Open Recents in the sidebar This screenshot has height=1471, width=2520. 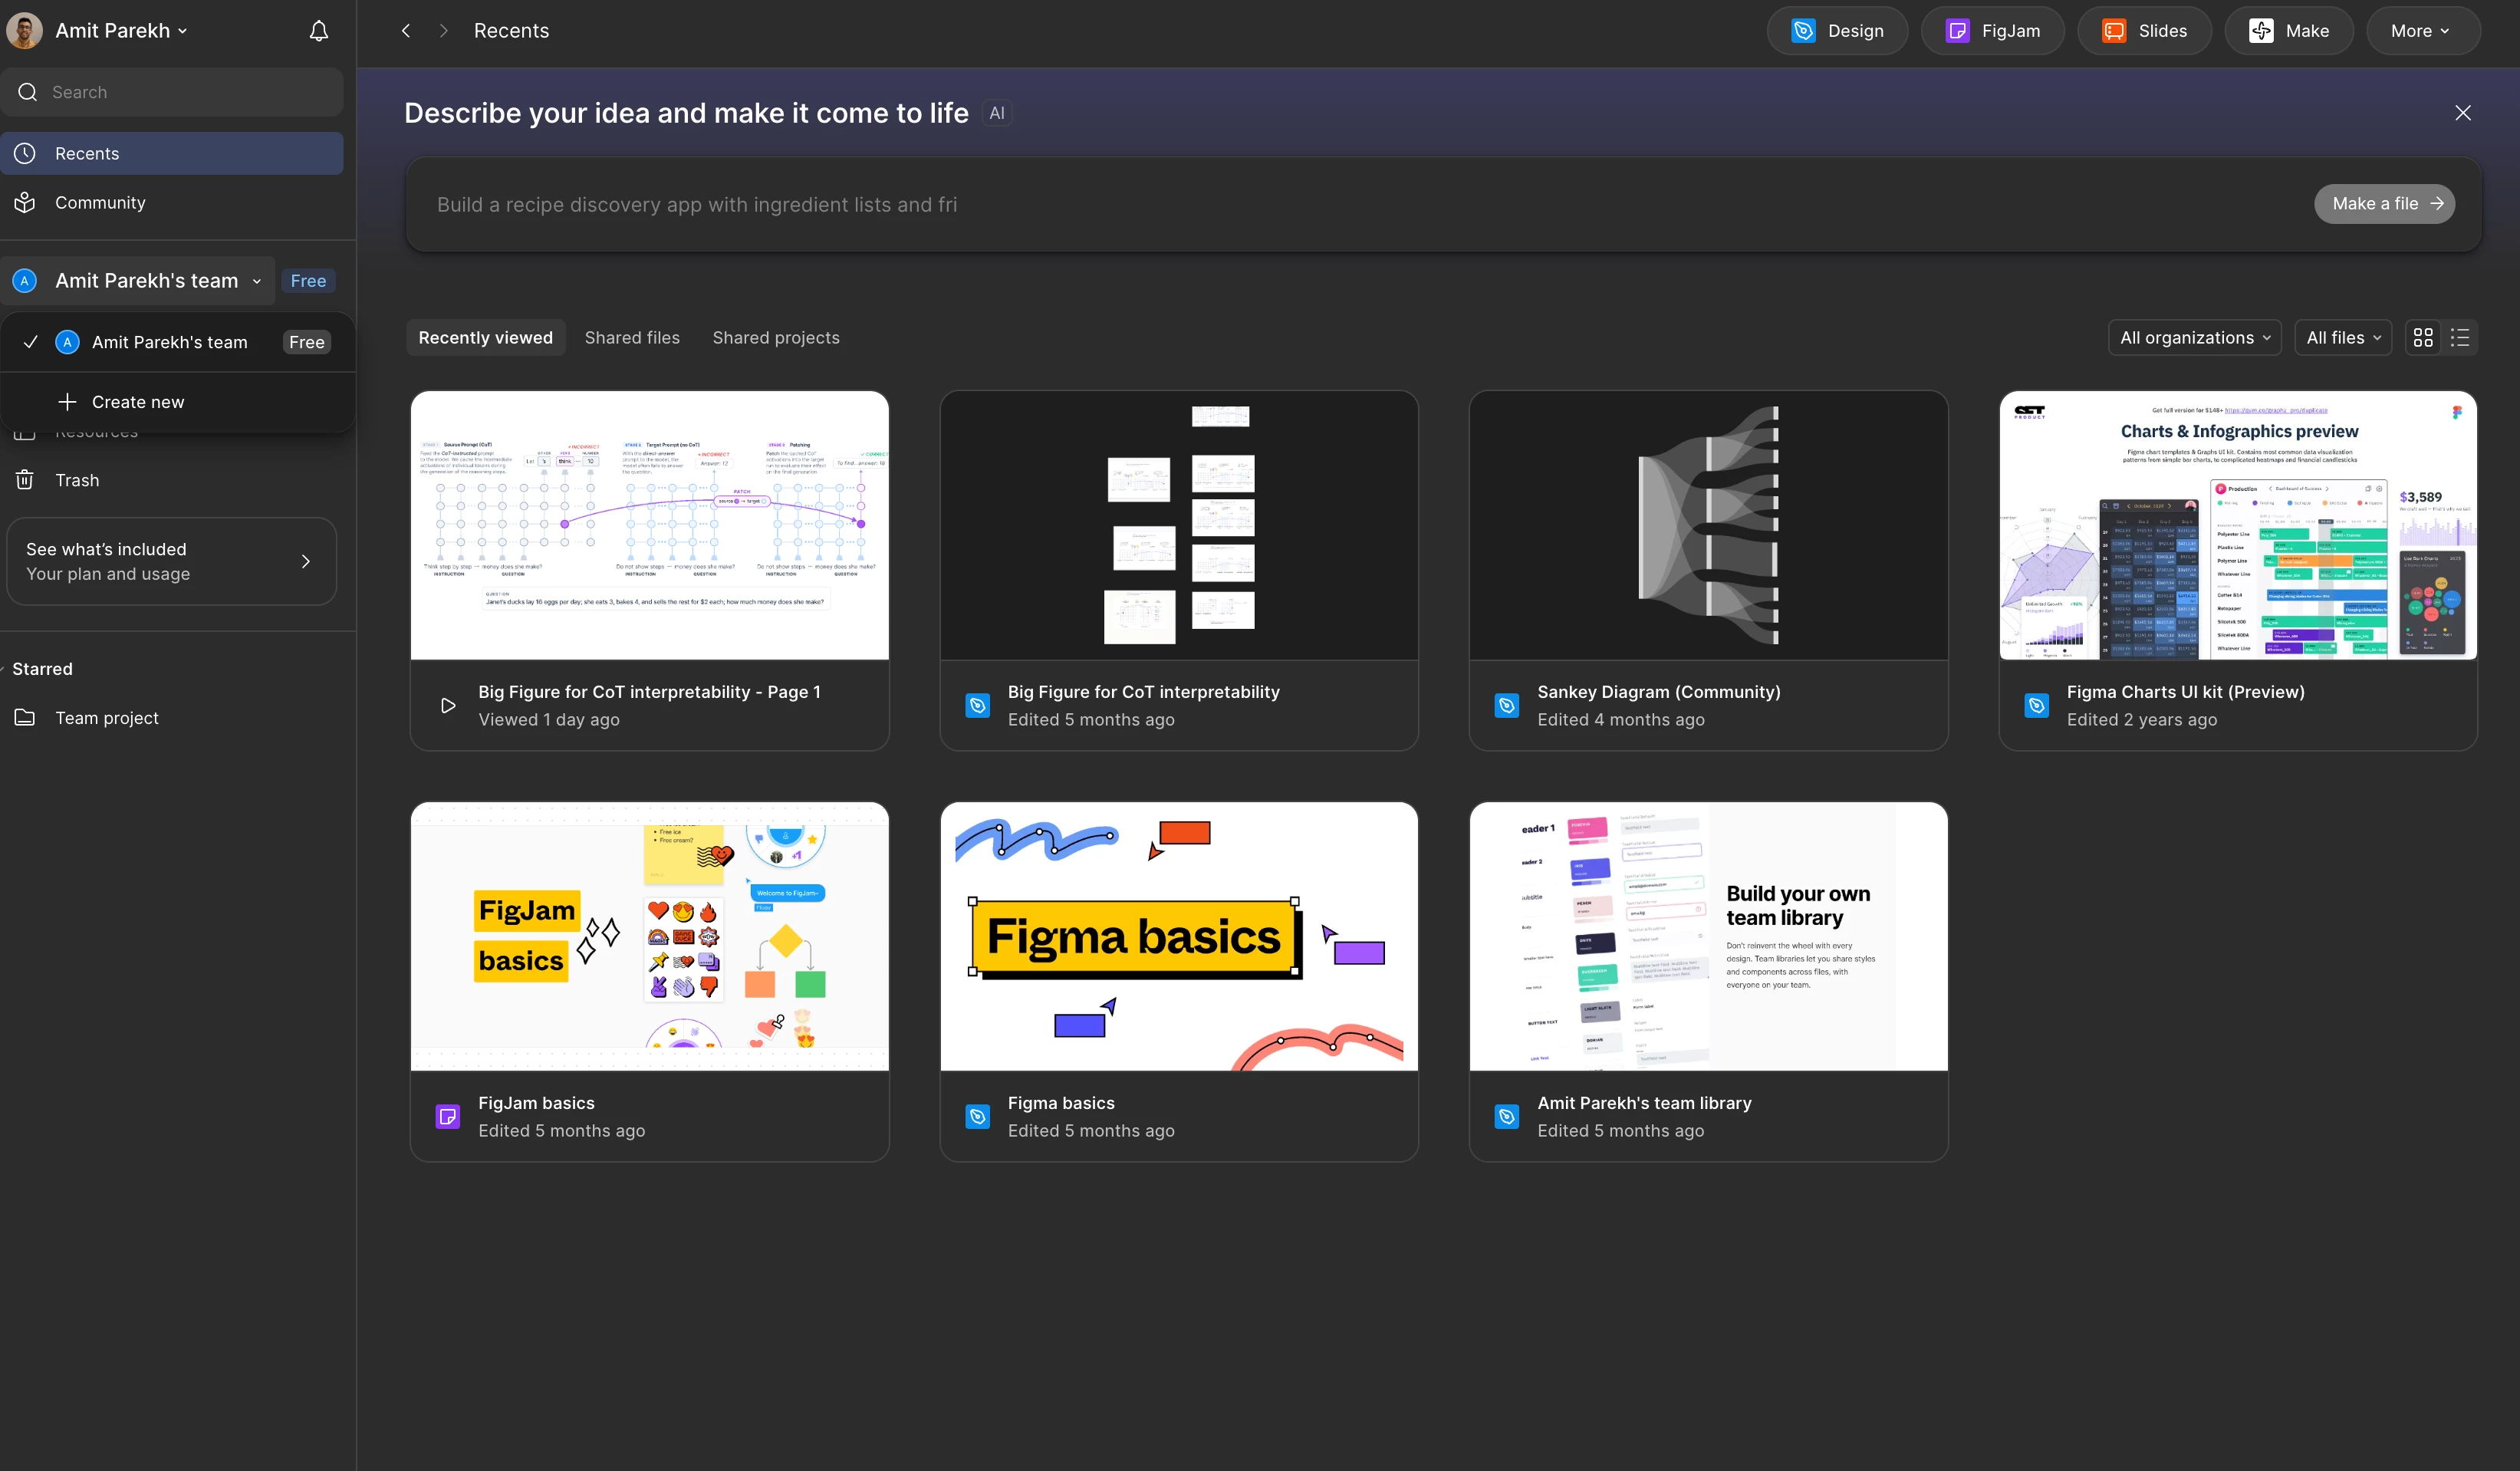tap(172, 153)
